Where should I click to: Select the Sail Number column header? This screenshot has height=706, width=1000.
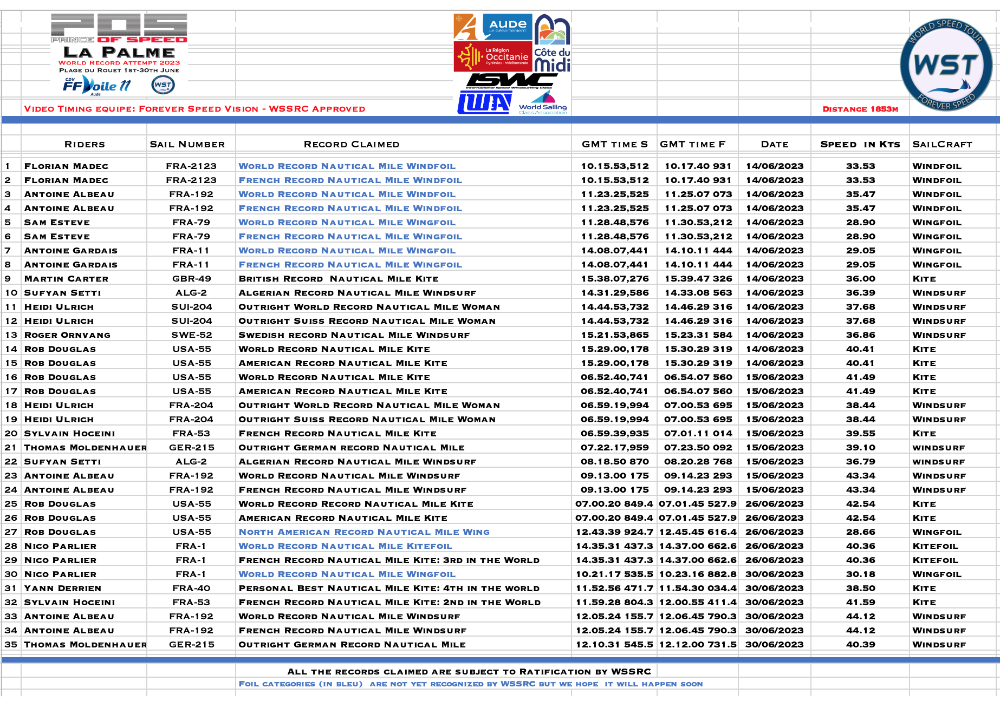[187, 144]
